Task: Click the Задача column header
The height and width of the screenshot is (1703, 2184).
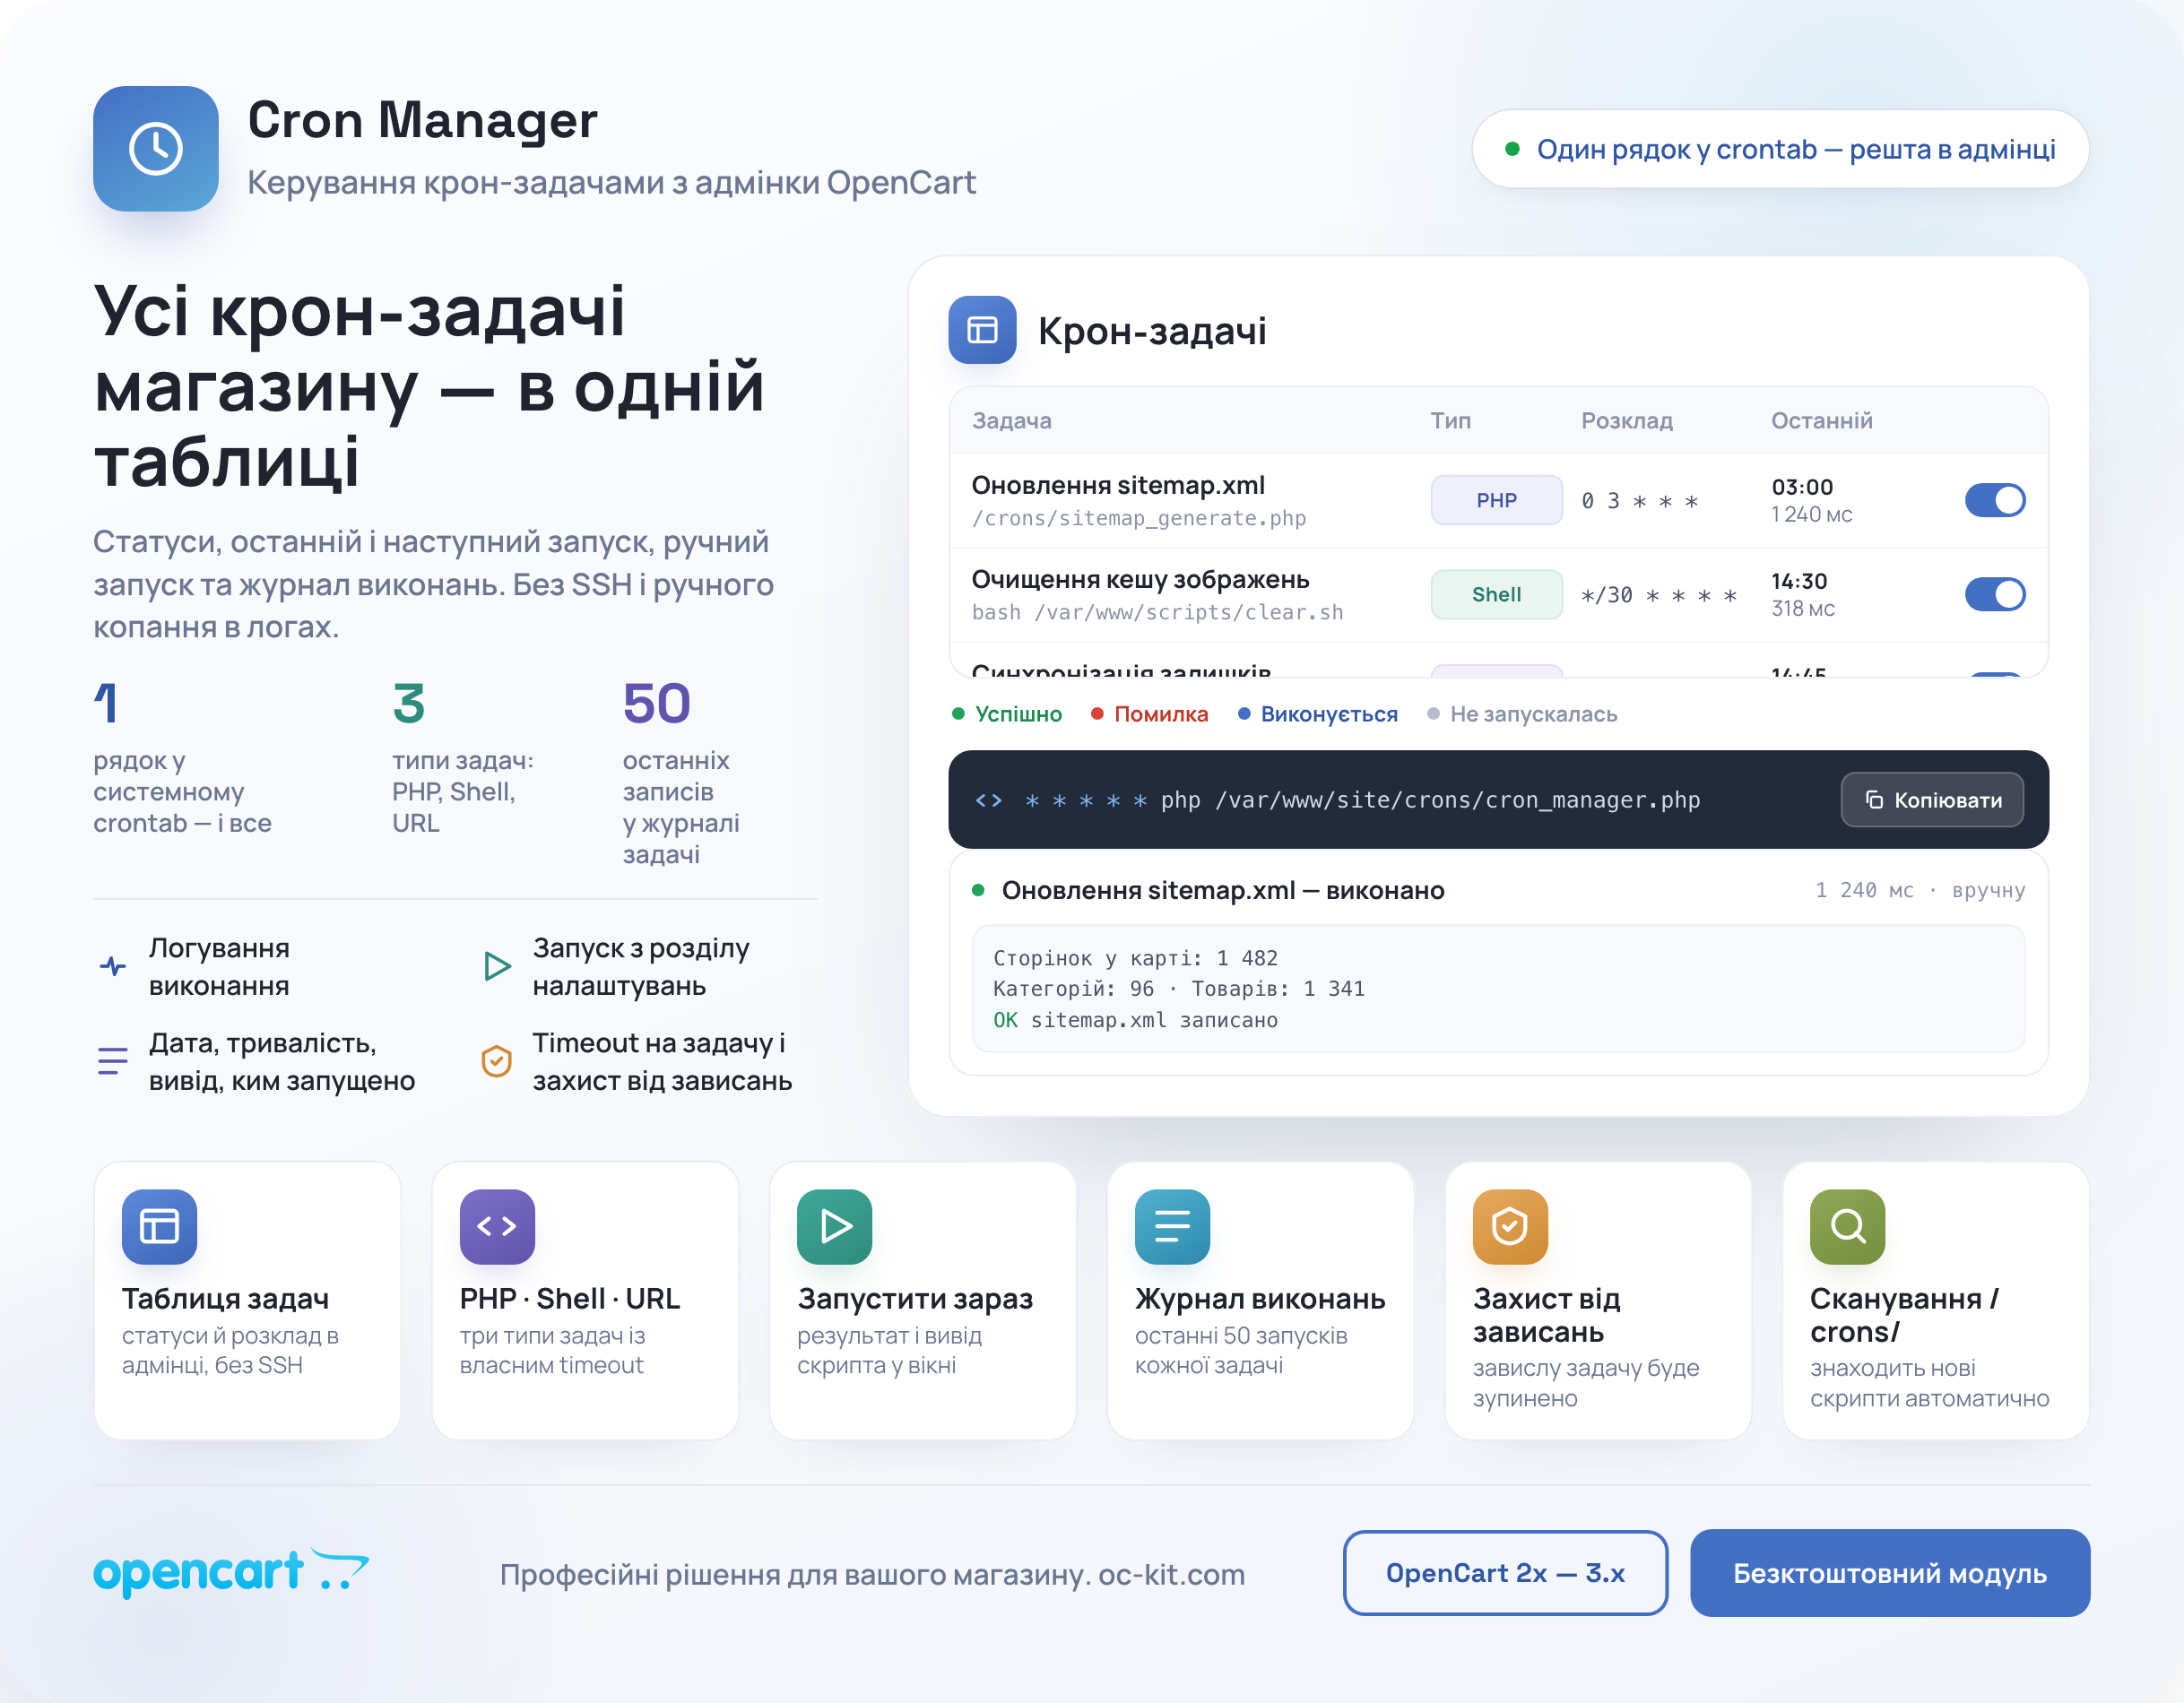Action: click(x=1012, y=420)
